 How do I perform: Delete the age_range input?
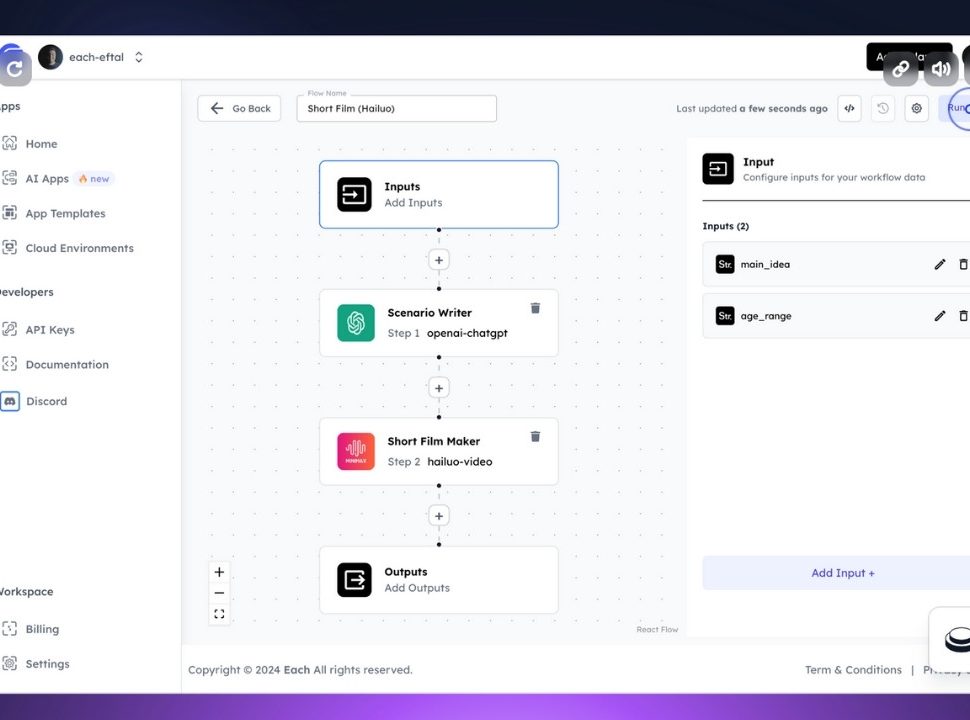click(x=963, y=315)
